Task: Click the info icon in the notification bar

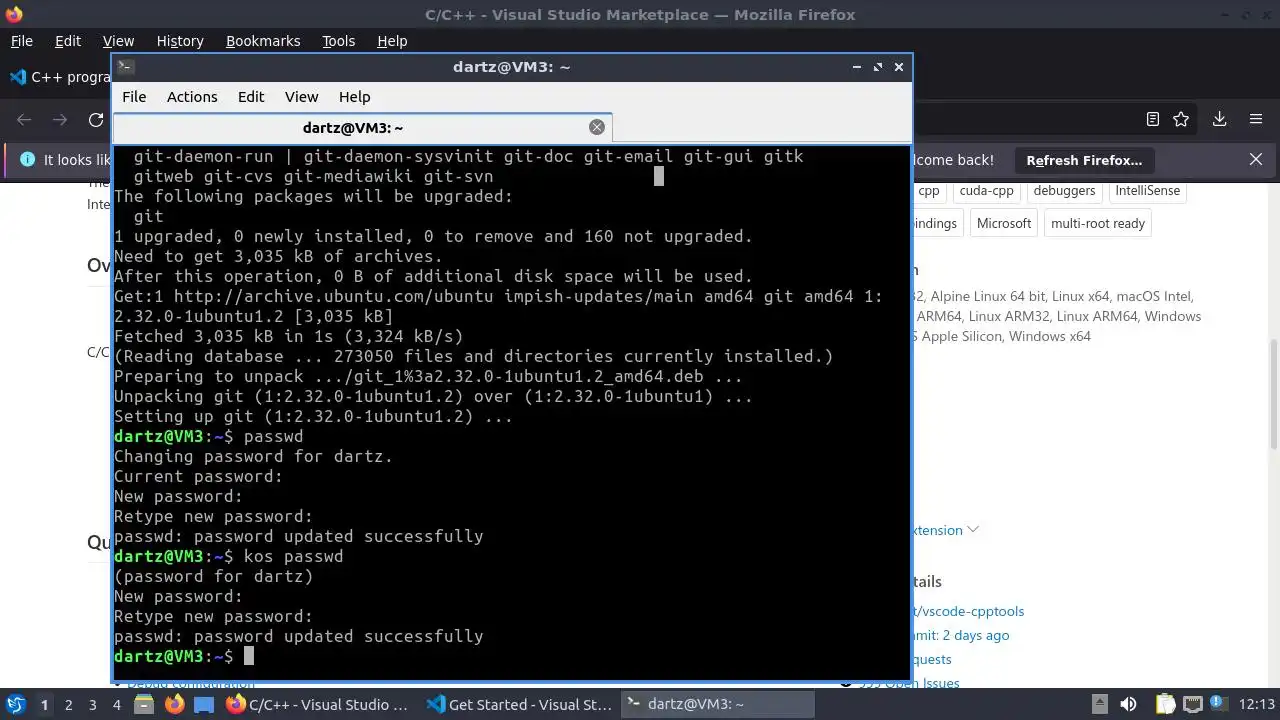Action: (x=27, y=160)
